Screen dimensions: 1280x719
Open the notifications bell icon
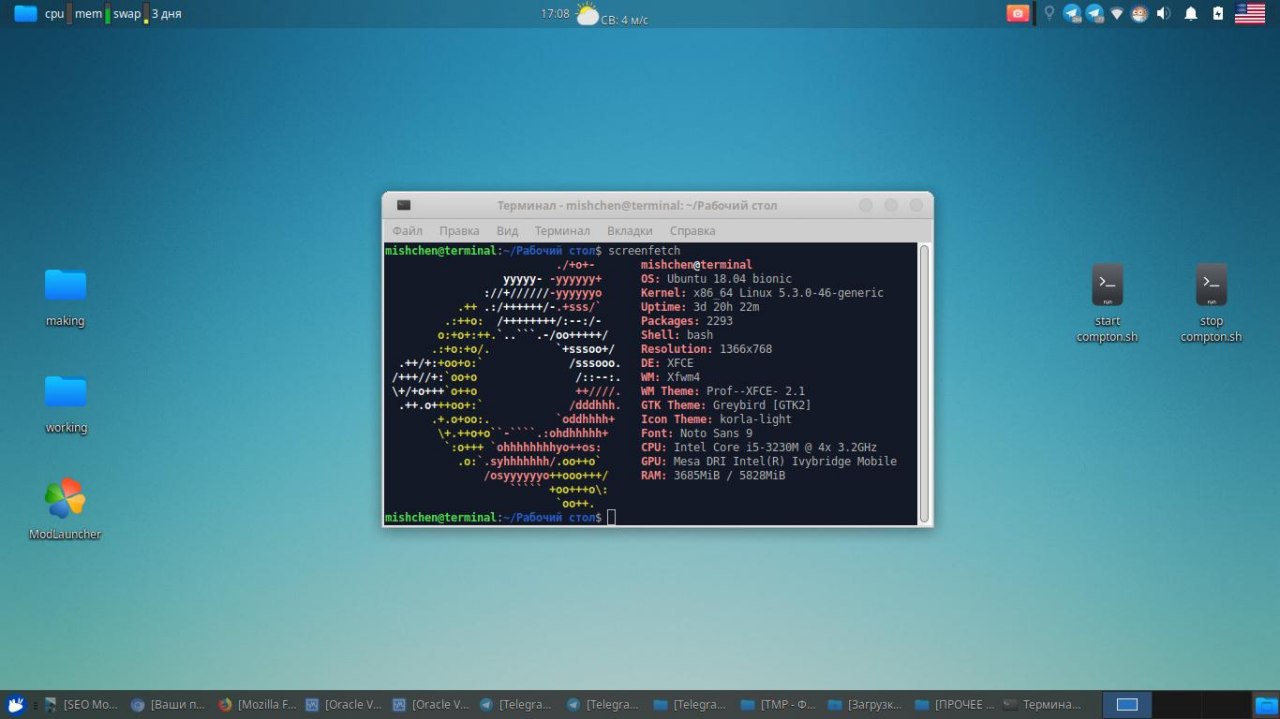[x=1191, y=14]
